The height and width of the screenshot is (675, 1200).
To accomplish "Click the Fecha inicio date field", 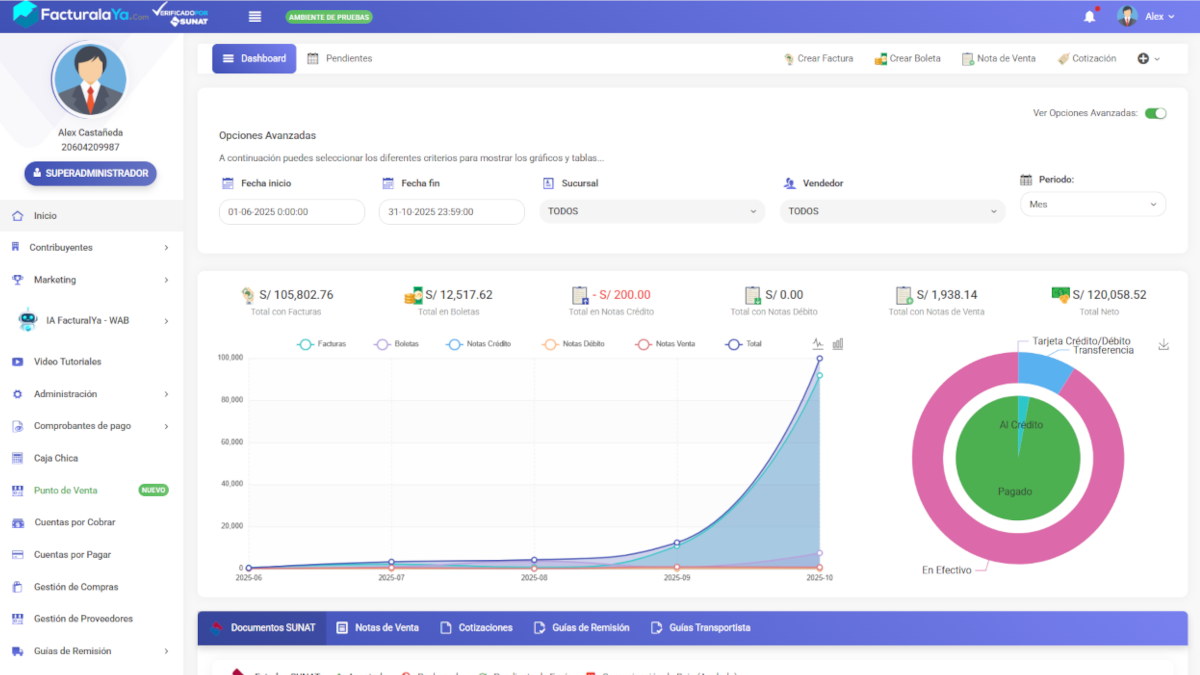I will [x=291, y=211].
